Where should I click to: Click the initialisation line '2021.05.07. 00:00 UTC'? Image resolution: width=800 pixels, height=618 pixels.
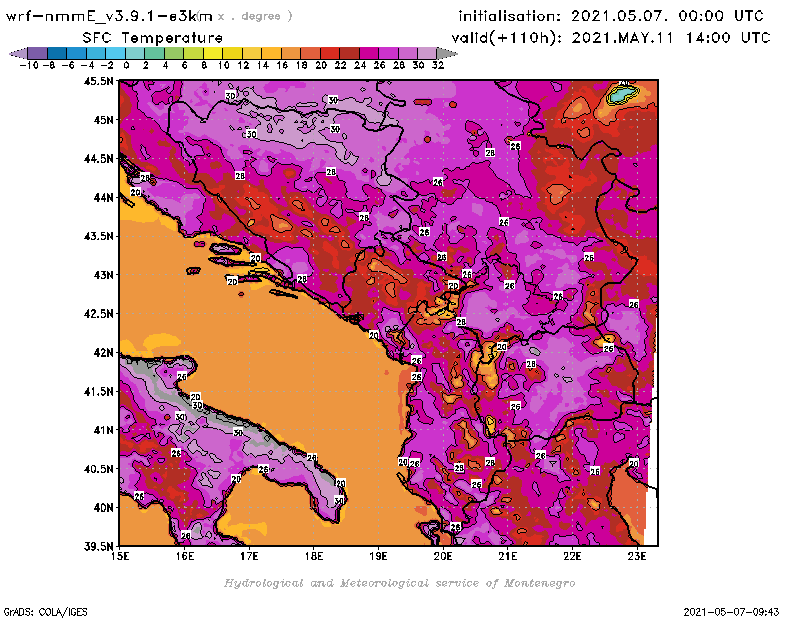click(667, 16)
